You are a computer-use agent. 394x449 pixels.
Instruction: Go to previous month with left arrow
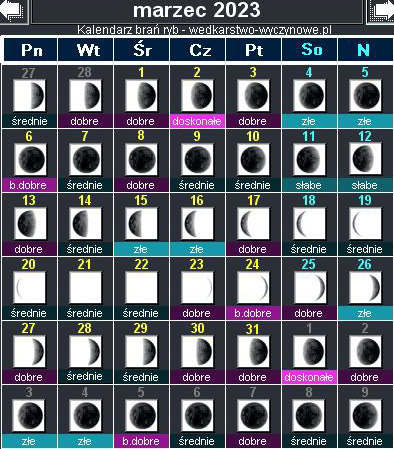[13, 10]
